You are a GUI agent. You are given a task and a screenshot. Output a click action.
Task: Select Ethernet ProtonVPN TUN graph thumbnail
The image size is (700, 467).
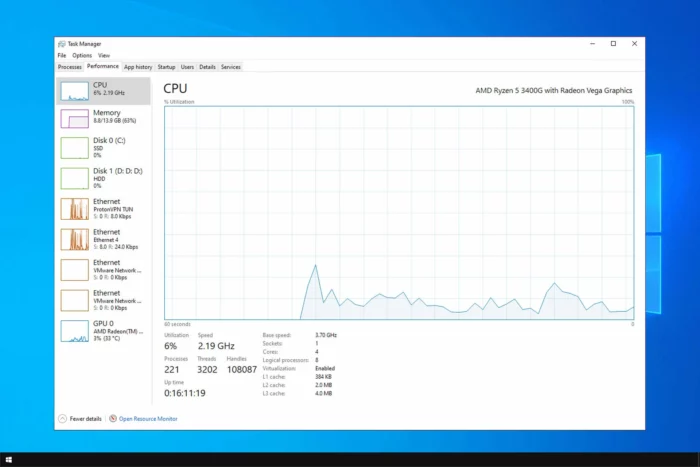click(x=75, y=209)
